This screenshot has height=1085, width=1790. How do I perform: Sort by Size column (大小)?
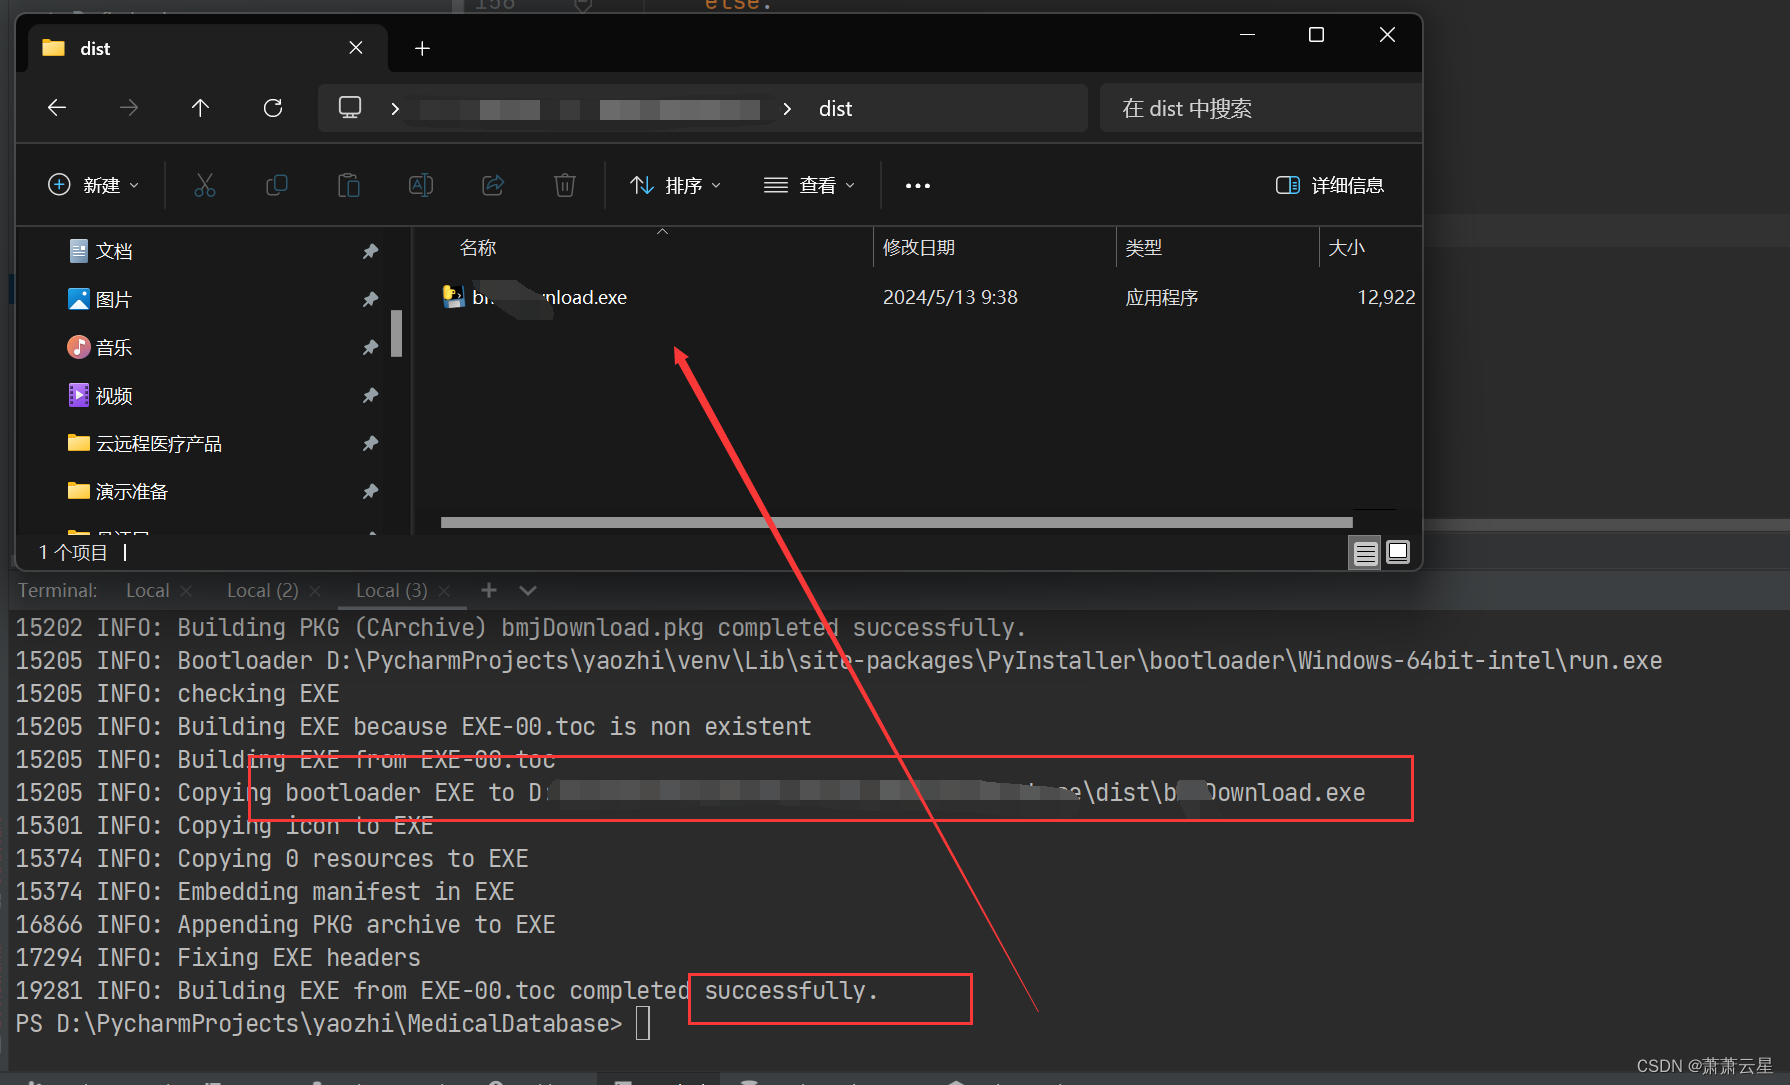click(1346, 247)
